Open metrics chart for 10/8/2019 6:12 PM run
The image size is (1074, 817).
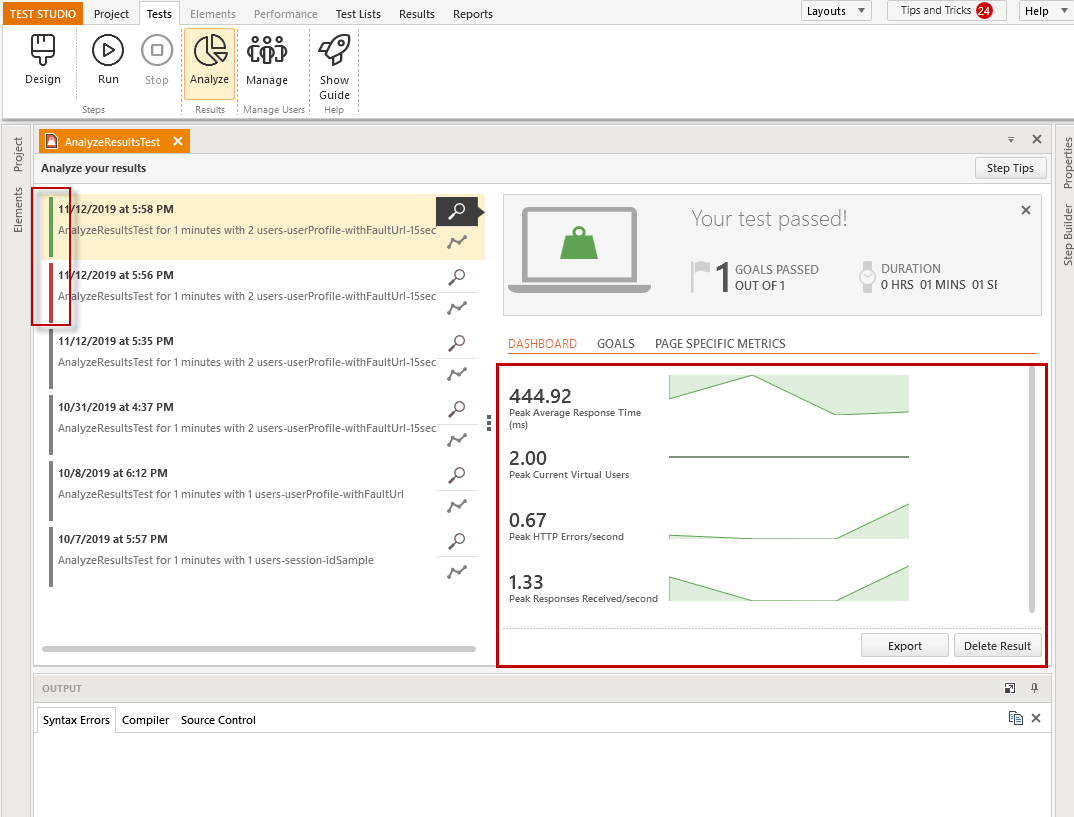pyautogui.click(x=457, y=505)
